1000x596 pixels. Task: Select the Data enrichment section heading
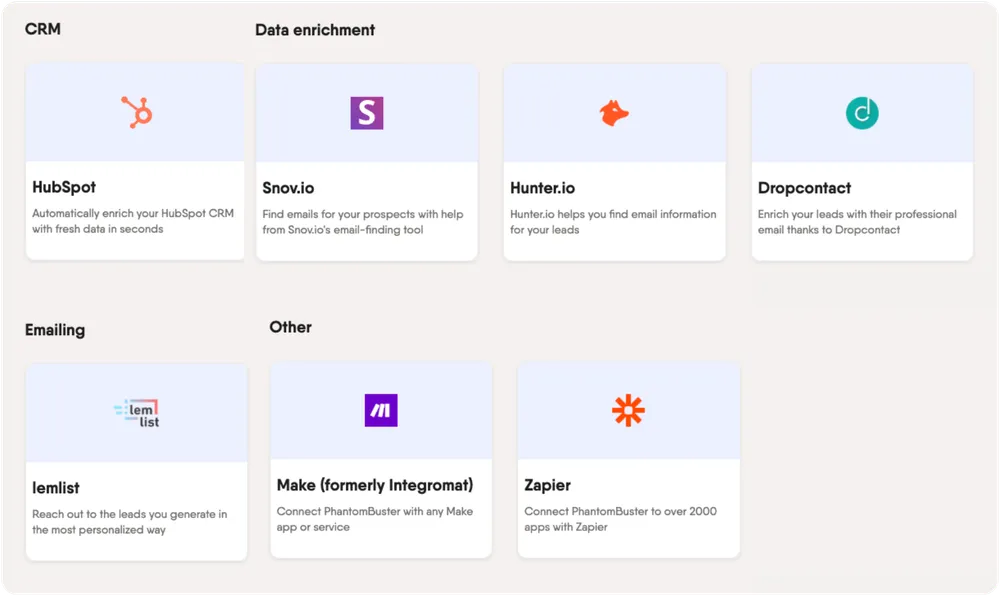click(315, 30)
